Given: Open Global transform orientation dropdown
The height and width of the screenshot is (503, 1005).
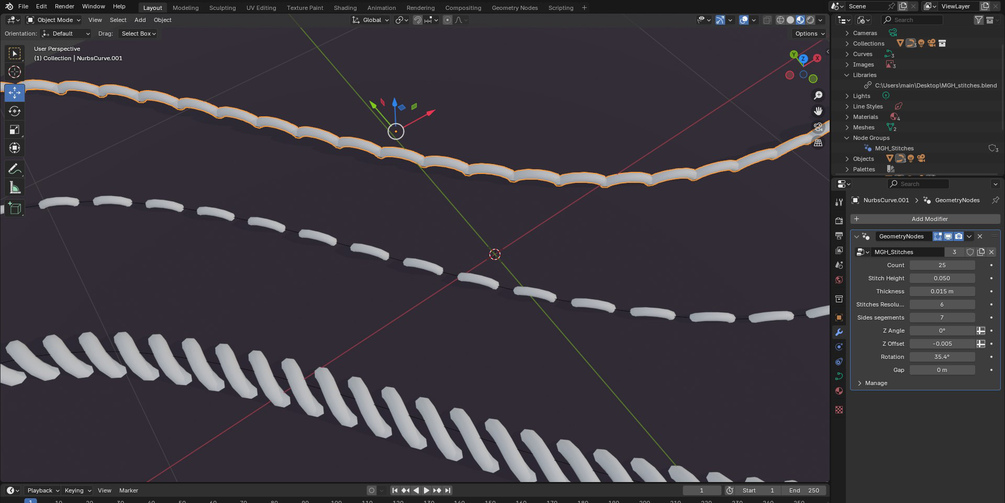Looking at the screenshot, I should click(371, 20).
